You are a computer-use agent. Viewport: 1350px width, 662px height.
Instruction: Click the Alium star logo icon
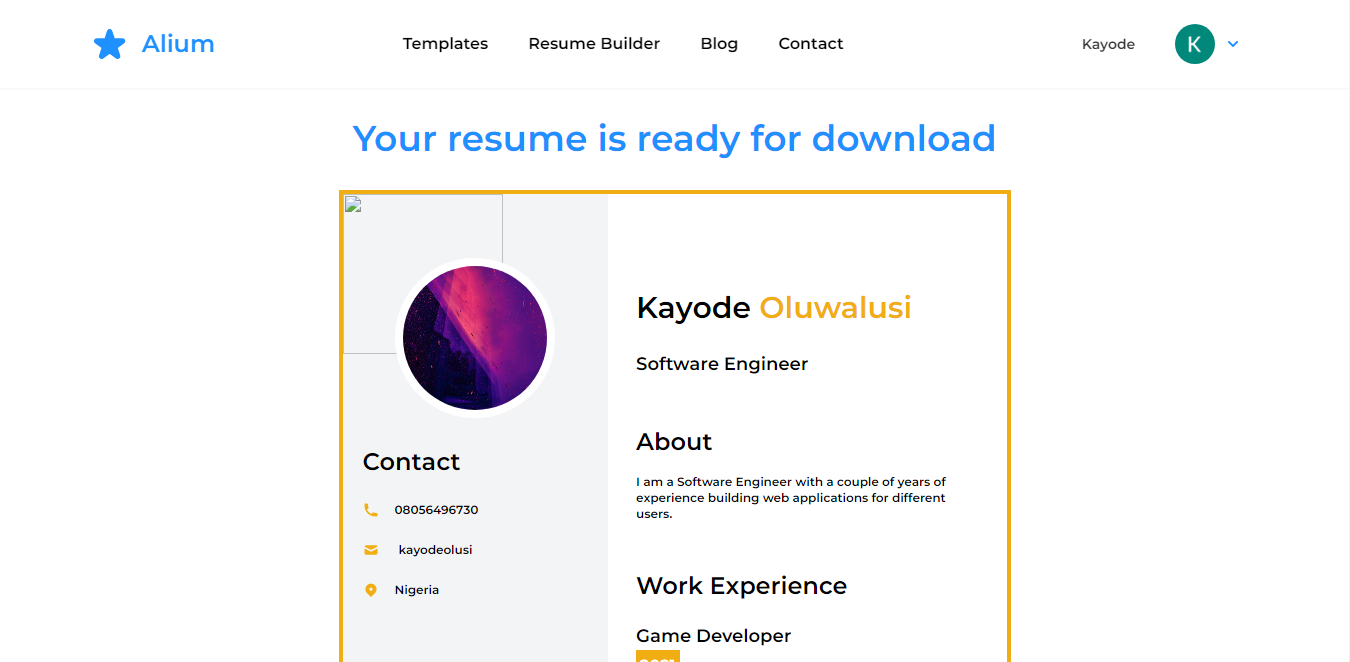tap(109, 44)
